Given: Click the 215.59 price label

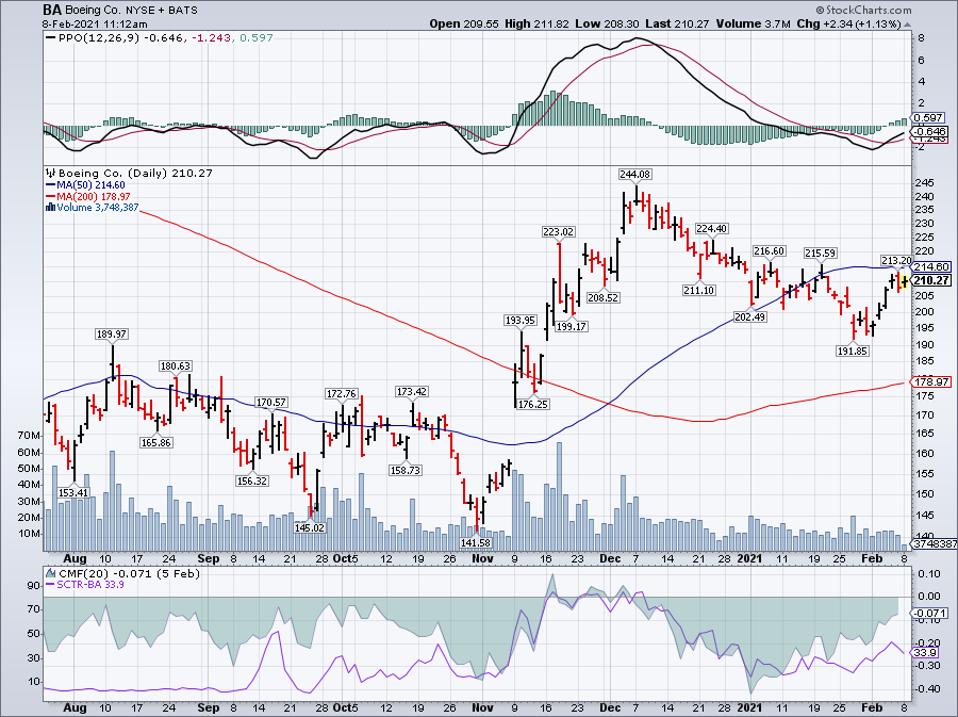Looking at the screenshot, I should coord(821,253).
